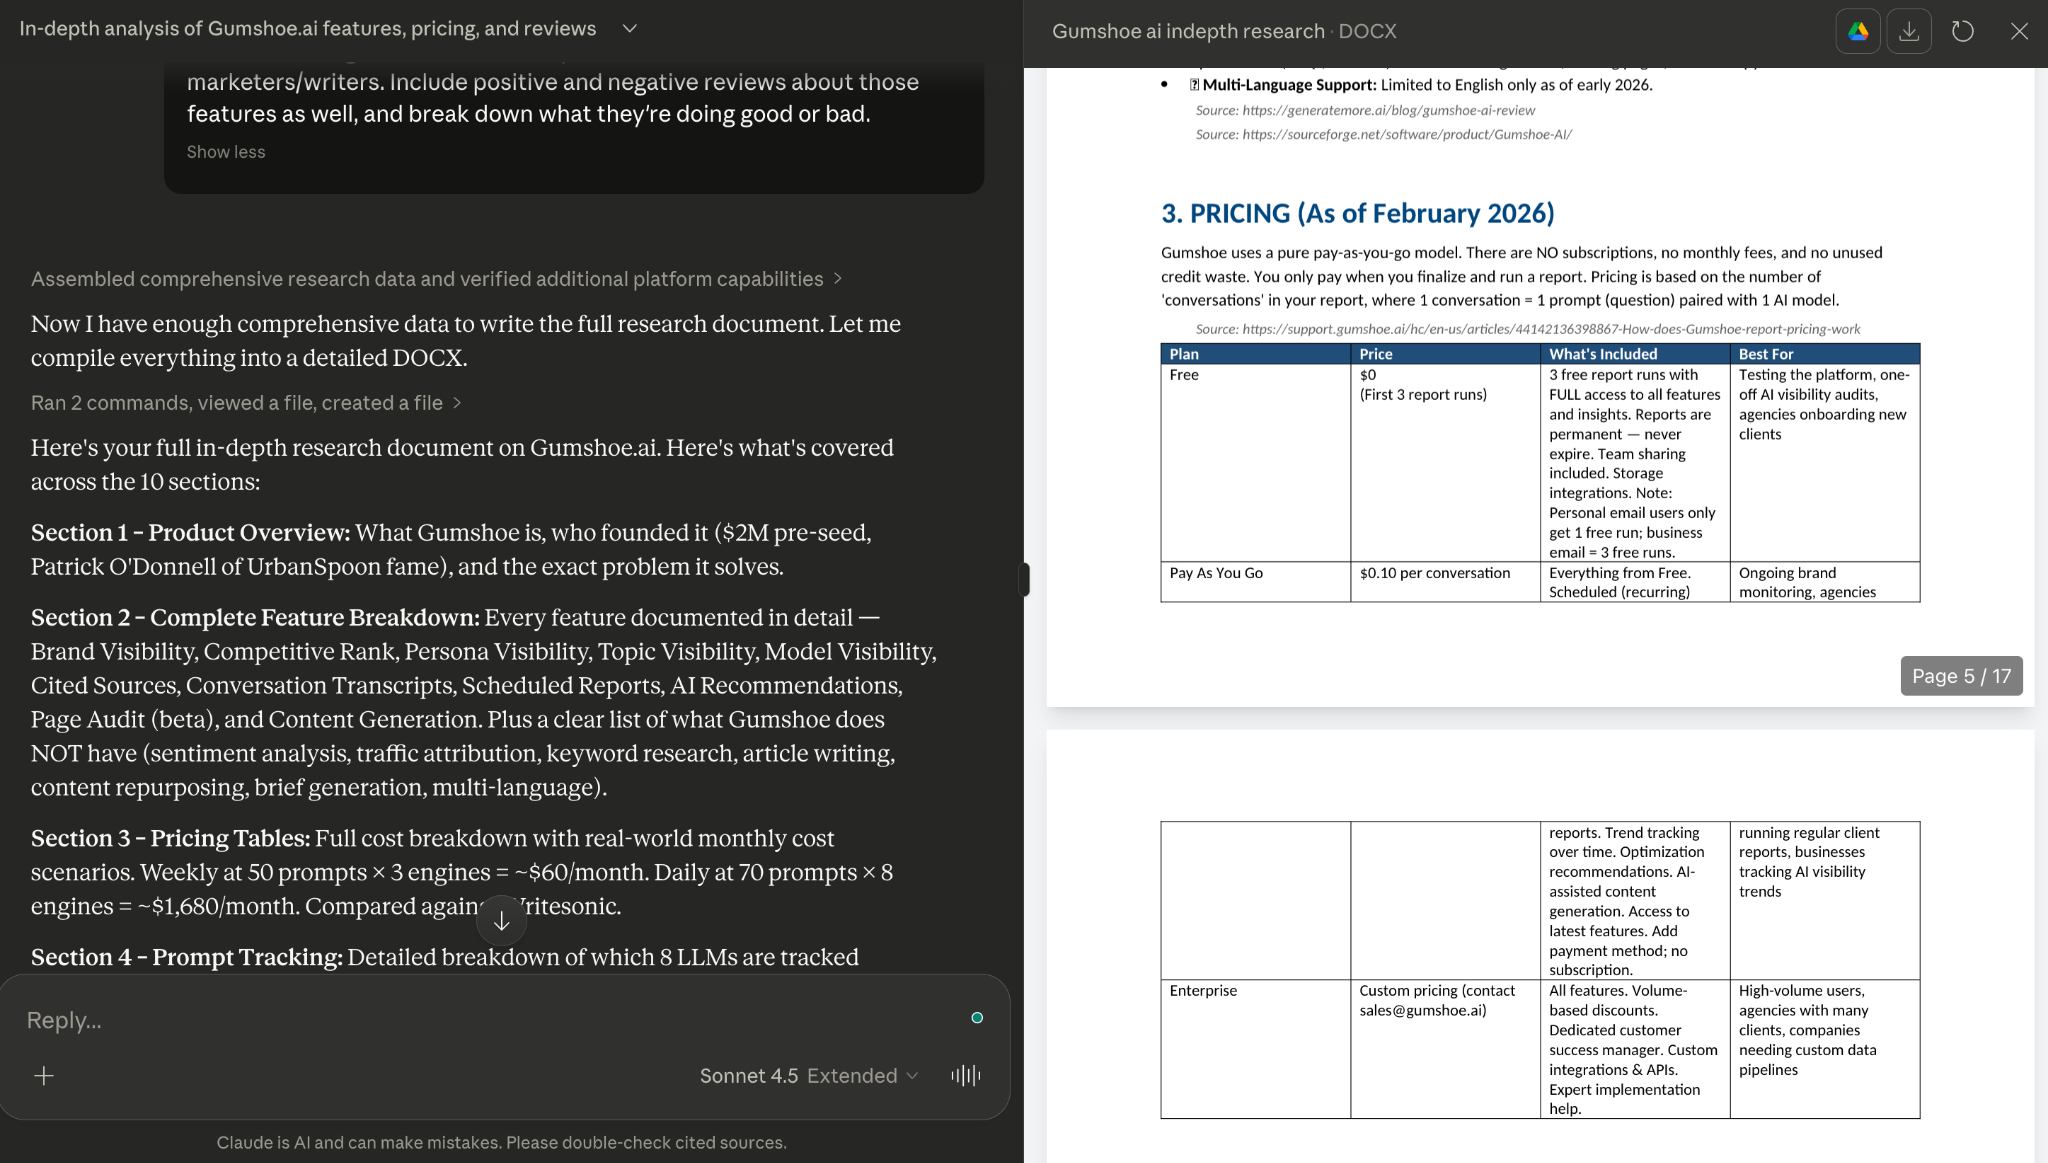Click 'Show less' to collapse prompt
The height and width of the screenshot is (1163, 2048).
click(226, 152)
